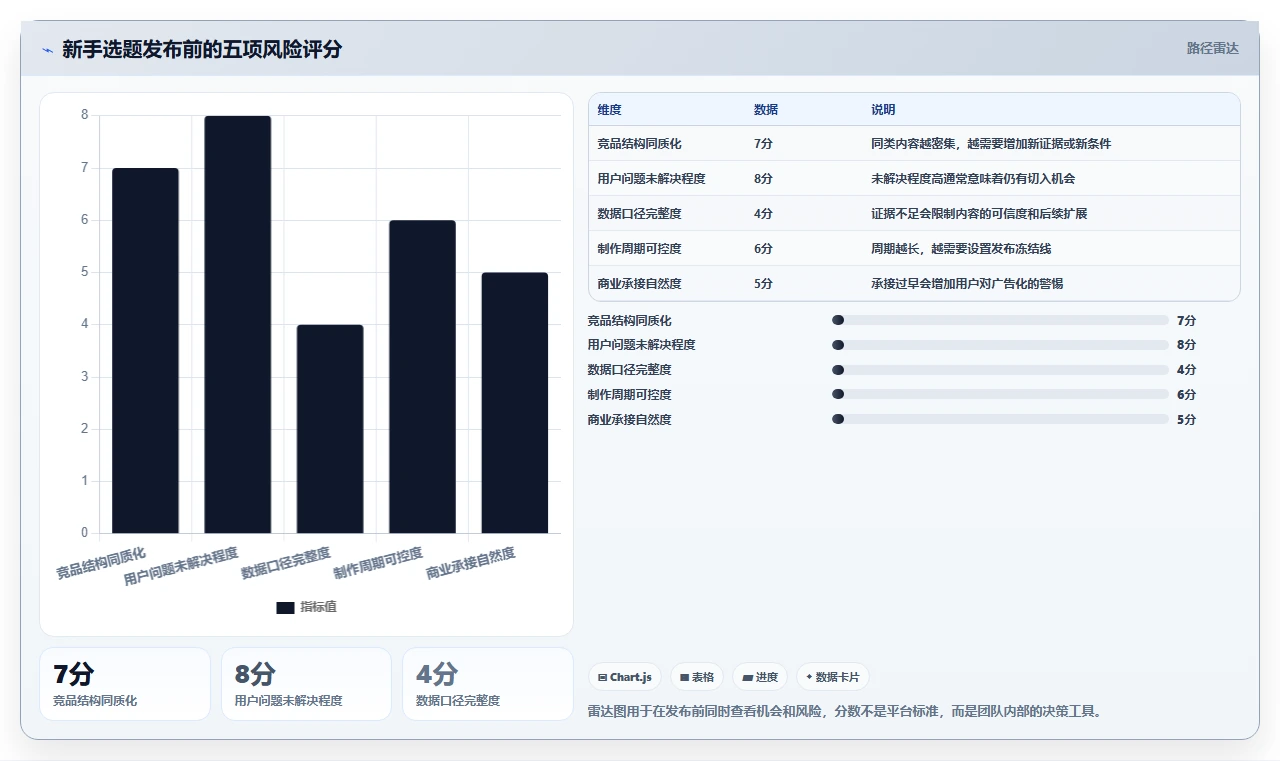Viewport: 1280px width, 761px height.
Task: Click the 用户问题未解决程度 bar in chart
Action: click(x=237, y=324)
